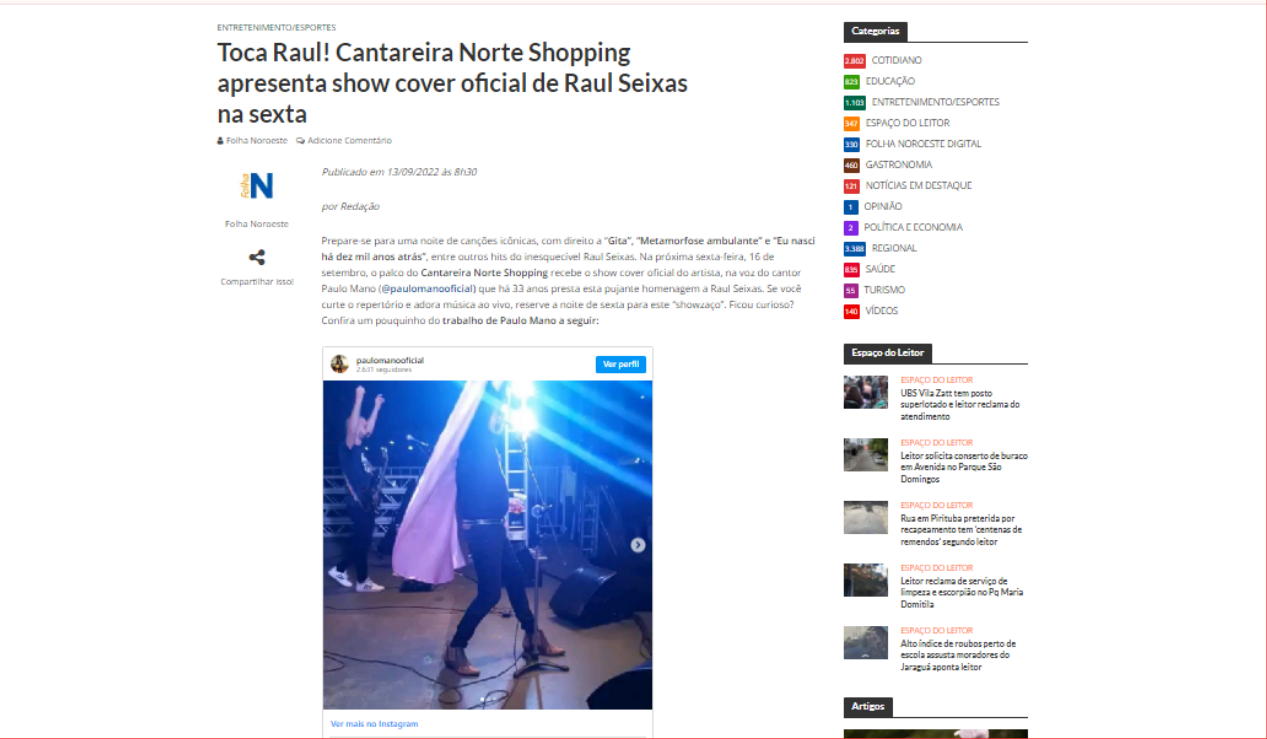Open paulomanooficial Instagram avatar
Image resolution: width=1267 pixels, height=739 pixels.
(x=340, y=364)
